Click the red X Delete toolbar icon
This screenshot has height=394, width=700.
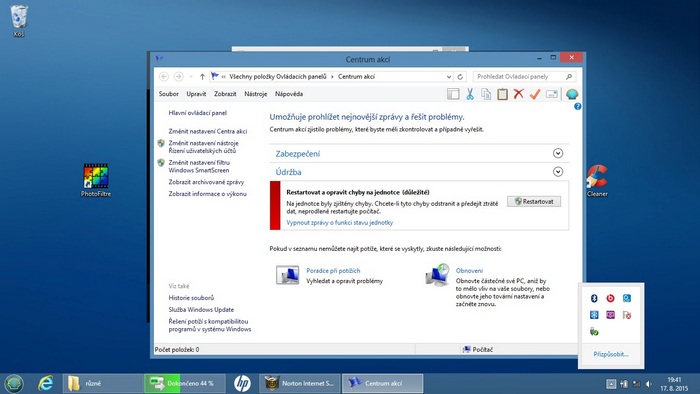518,94
